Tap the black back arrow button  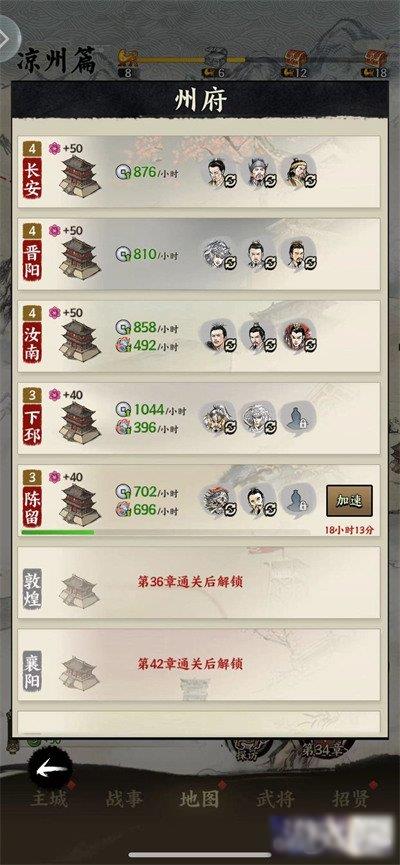pos(50,767)
